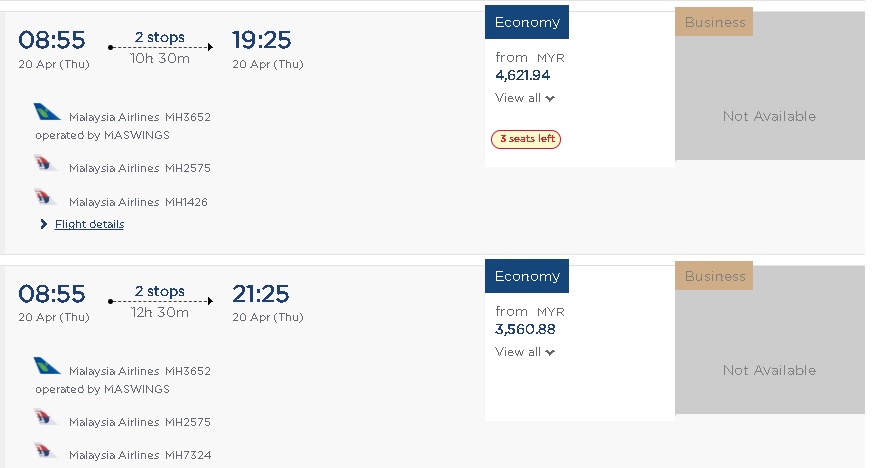Click the Malaysia Airlines logo next to MH7324
The height and width of the screenshot is (468, 872).
click(x=46, y=451)
